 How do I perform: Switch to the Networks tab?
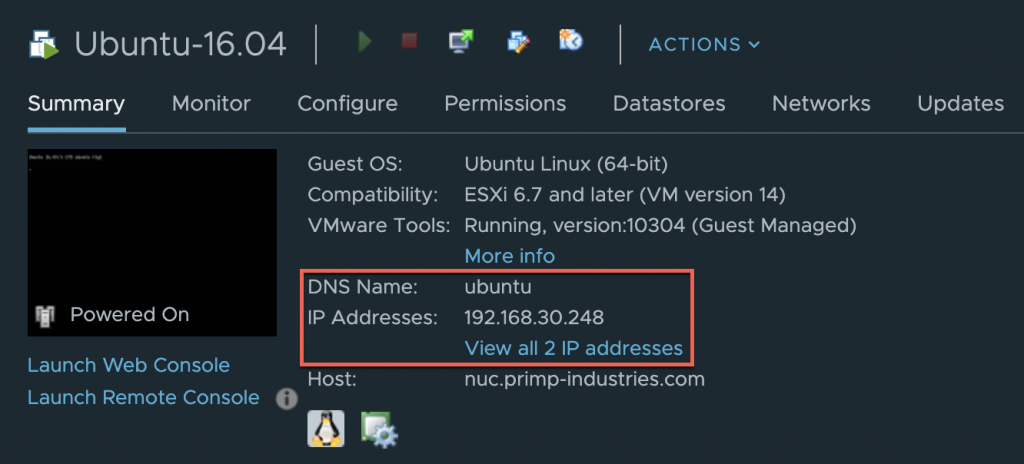pos(821,104)
